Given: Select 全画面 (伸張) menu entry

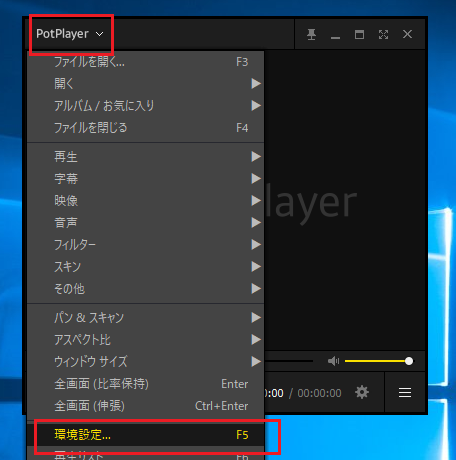Looking at the screenshot, I should [x=146, y=406].
